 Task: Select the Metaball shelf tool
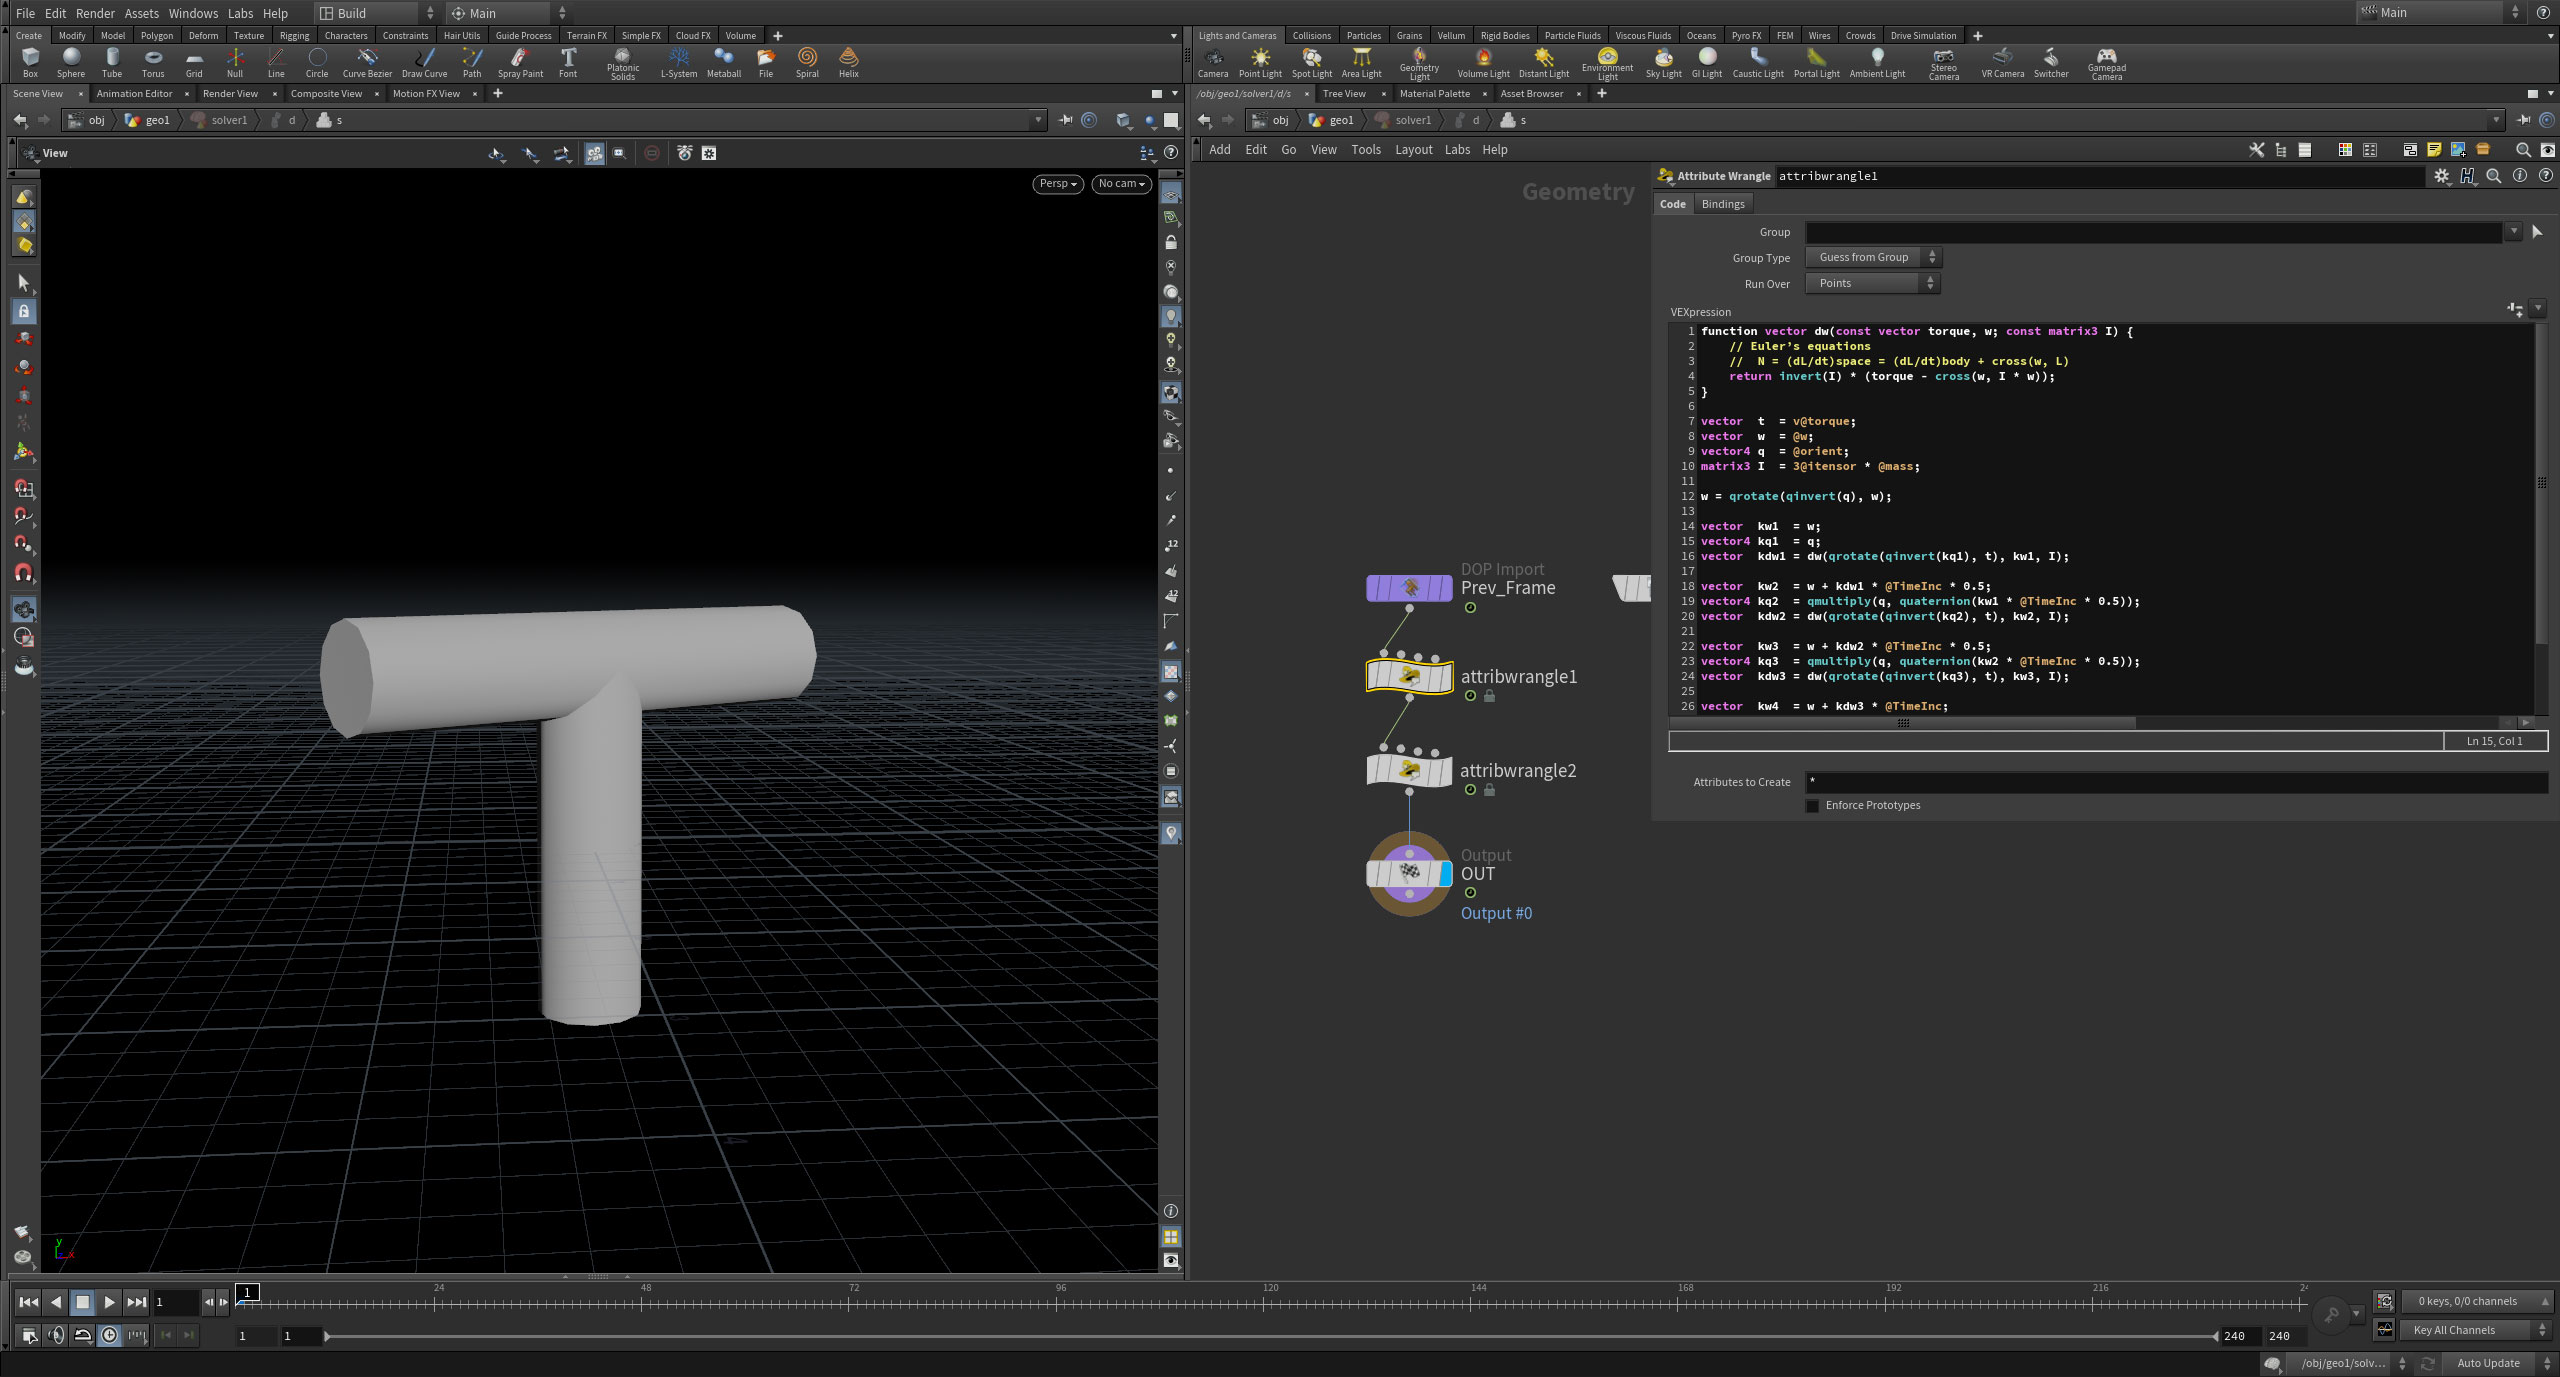723,61
